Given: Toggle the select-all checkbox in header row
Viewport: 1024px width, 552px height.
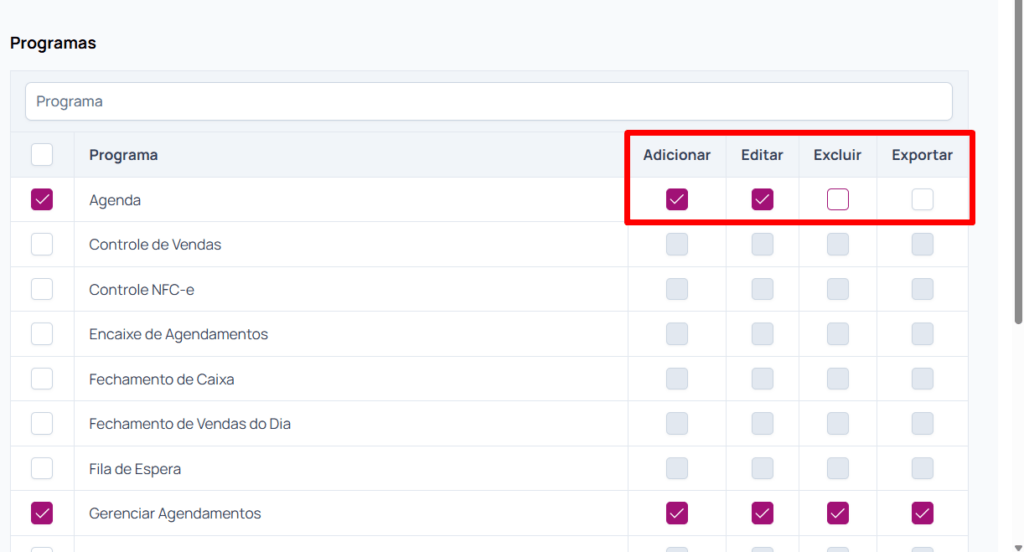Looking at the screenshot, I should [x=42, y=155].
